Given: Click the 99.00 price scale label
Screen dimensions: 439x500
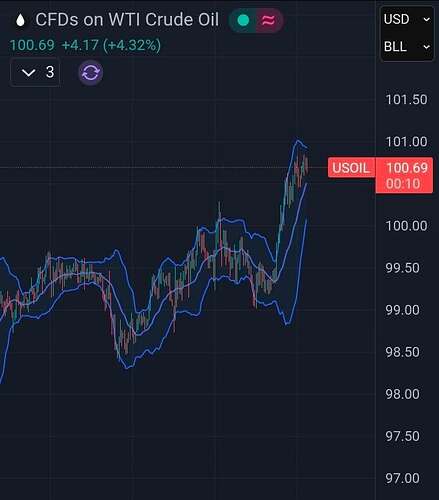Looking at the screenshot, I should [x=402, y=310].
